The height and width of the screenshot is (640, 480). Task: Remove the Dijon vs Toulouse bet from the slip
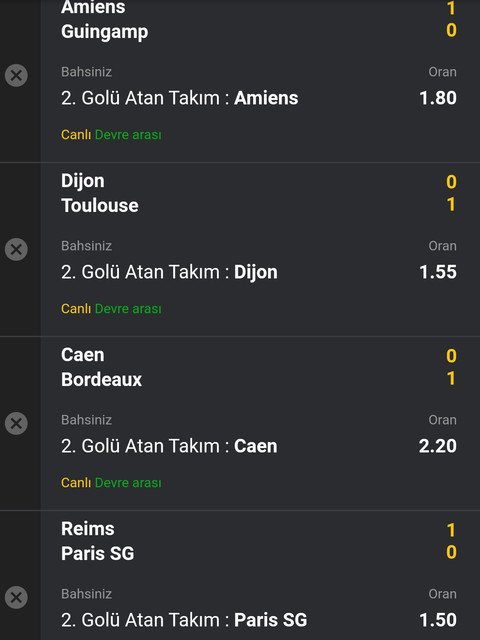click(x=16, y=249)
